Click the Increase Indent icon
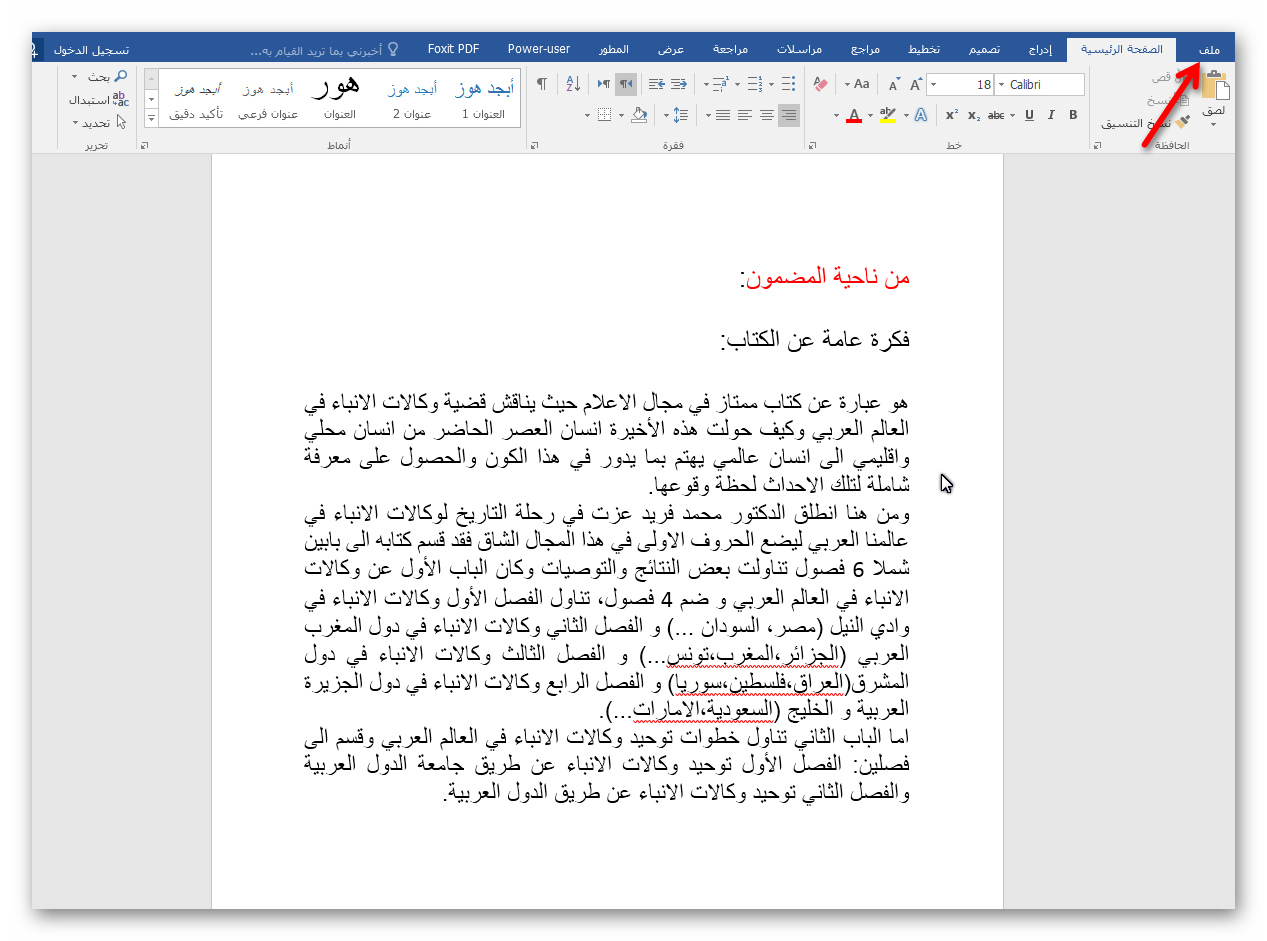This screenshot has height=941, width=1267. pyautogui.click(x=657, y=84)
